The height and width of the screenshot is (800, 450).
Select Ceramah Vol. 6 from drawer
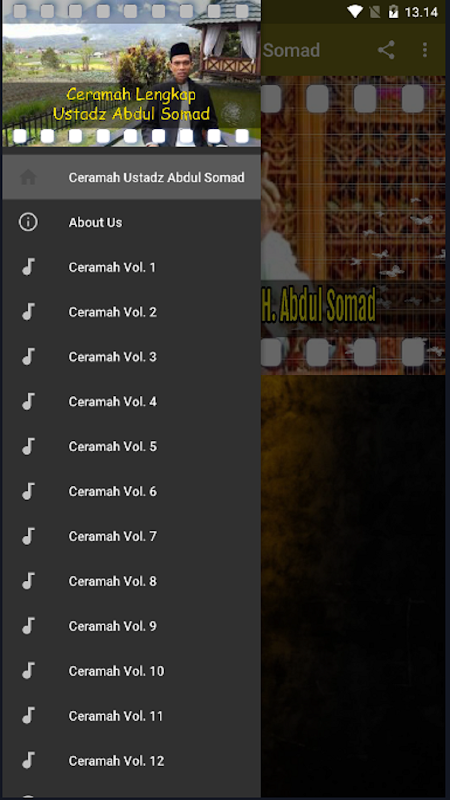131,491
